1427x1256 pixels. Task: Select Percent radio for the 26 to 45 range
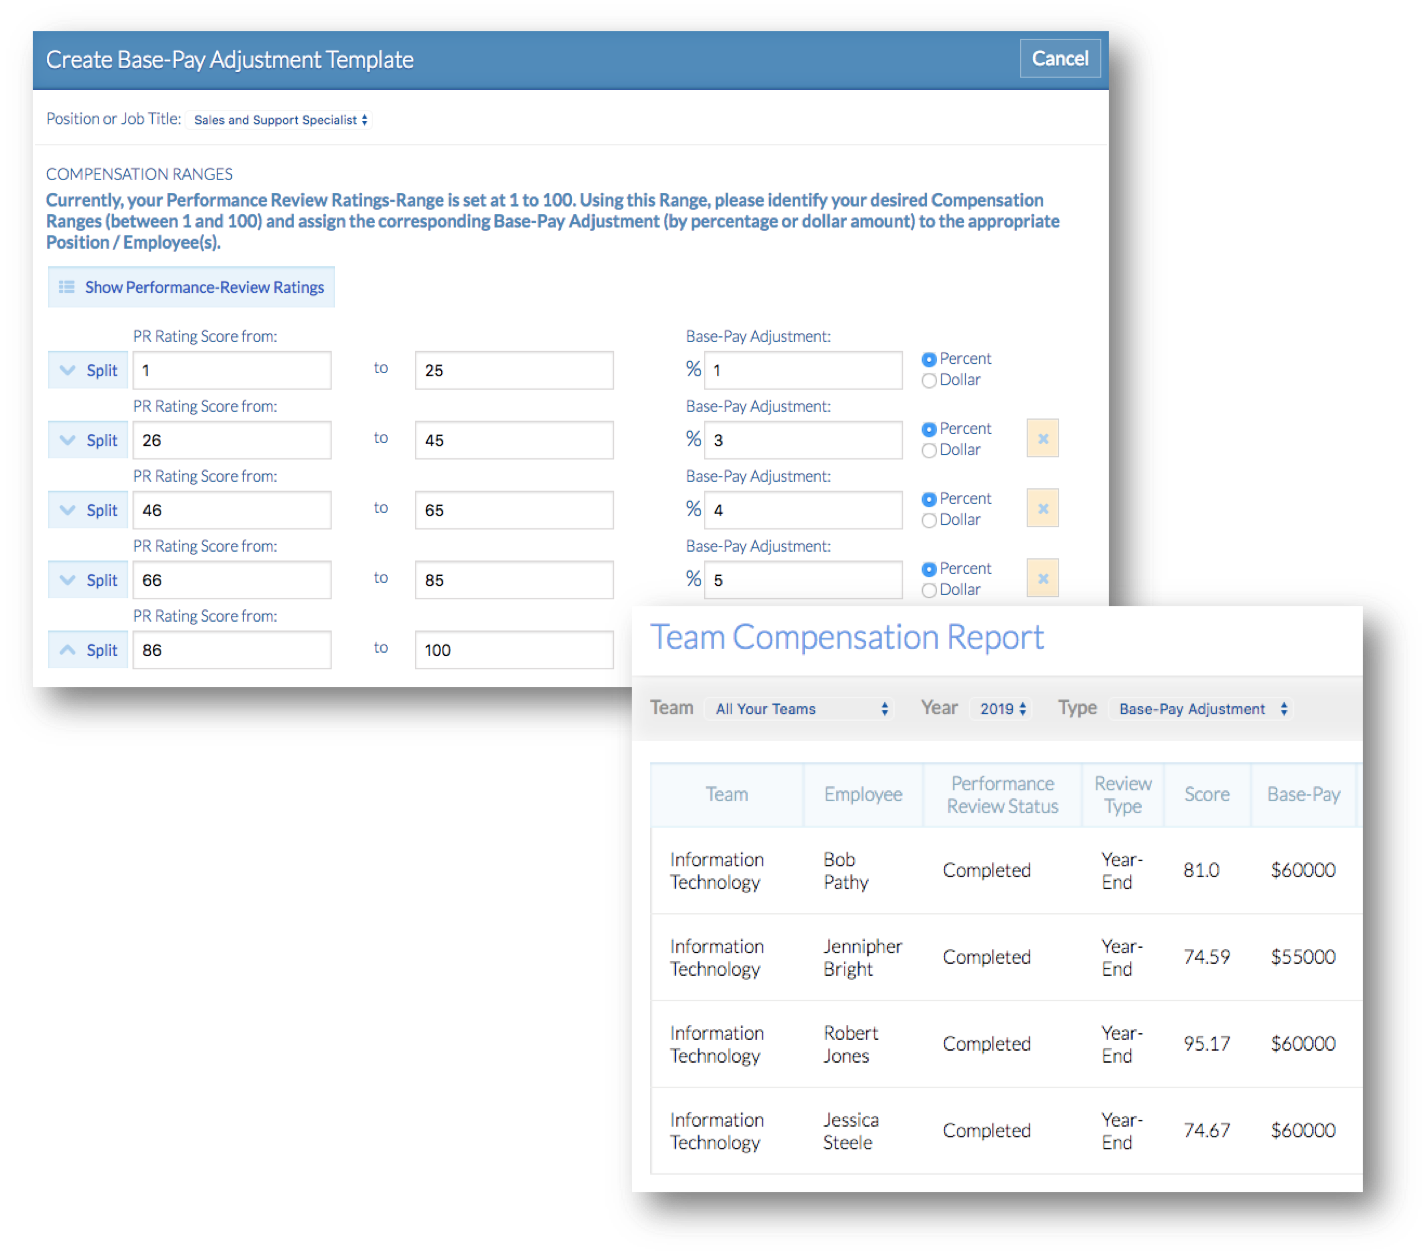929,429
